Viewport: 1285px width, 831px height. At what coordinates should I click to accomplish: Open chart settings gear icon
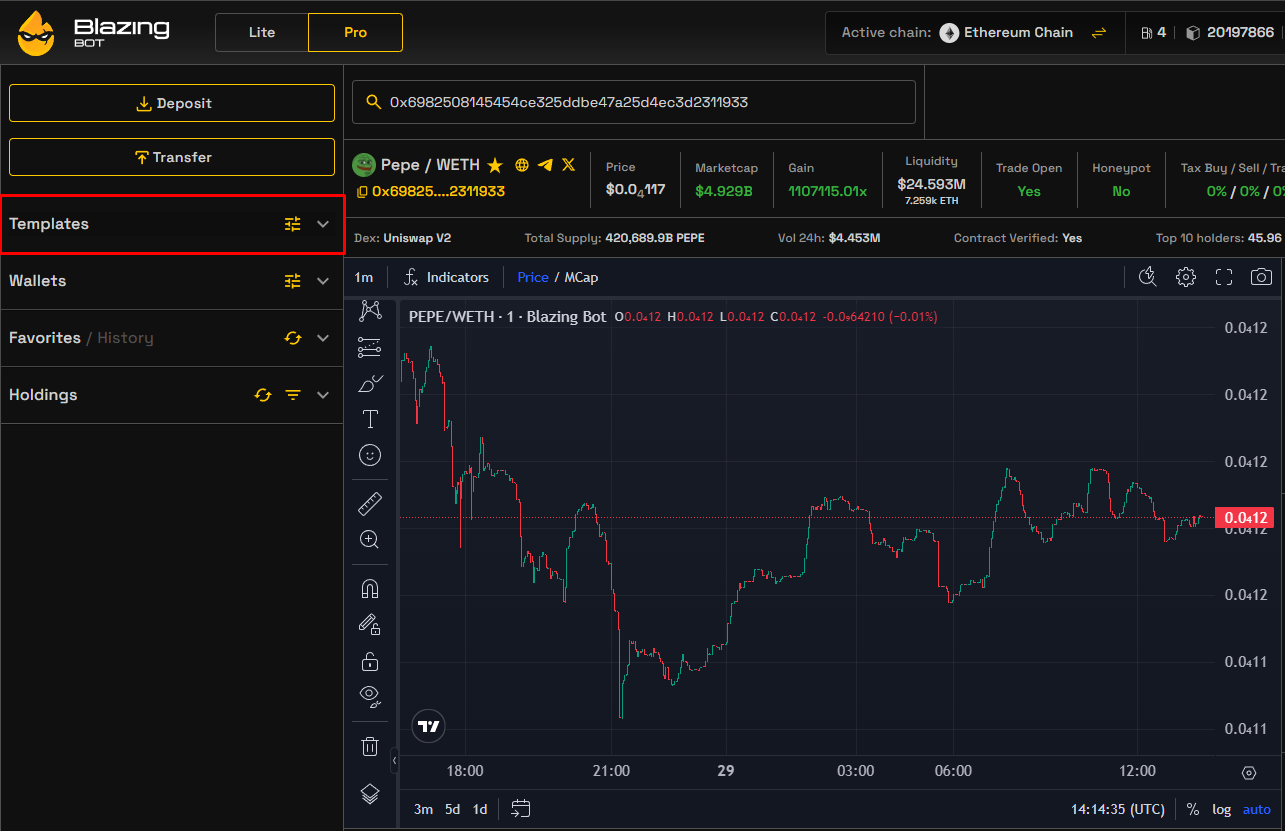click(x=1185, y=277)
